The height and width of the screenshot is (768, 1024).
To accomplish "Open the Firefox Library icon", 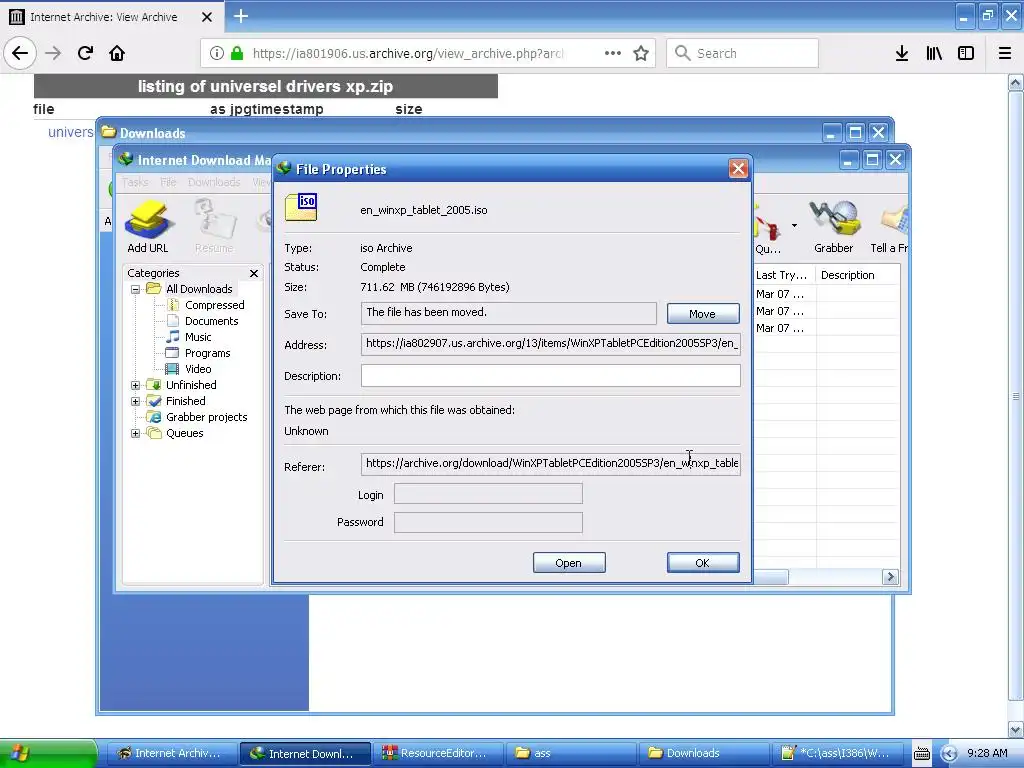I will pos(934,53).
